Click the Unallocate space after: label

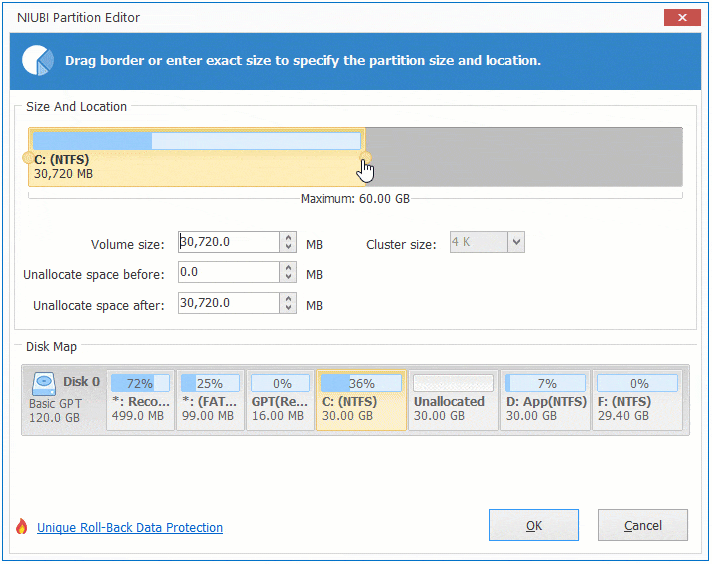pos(99,306)
